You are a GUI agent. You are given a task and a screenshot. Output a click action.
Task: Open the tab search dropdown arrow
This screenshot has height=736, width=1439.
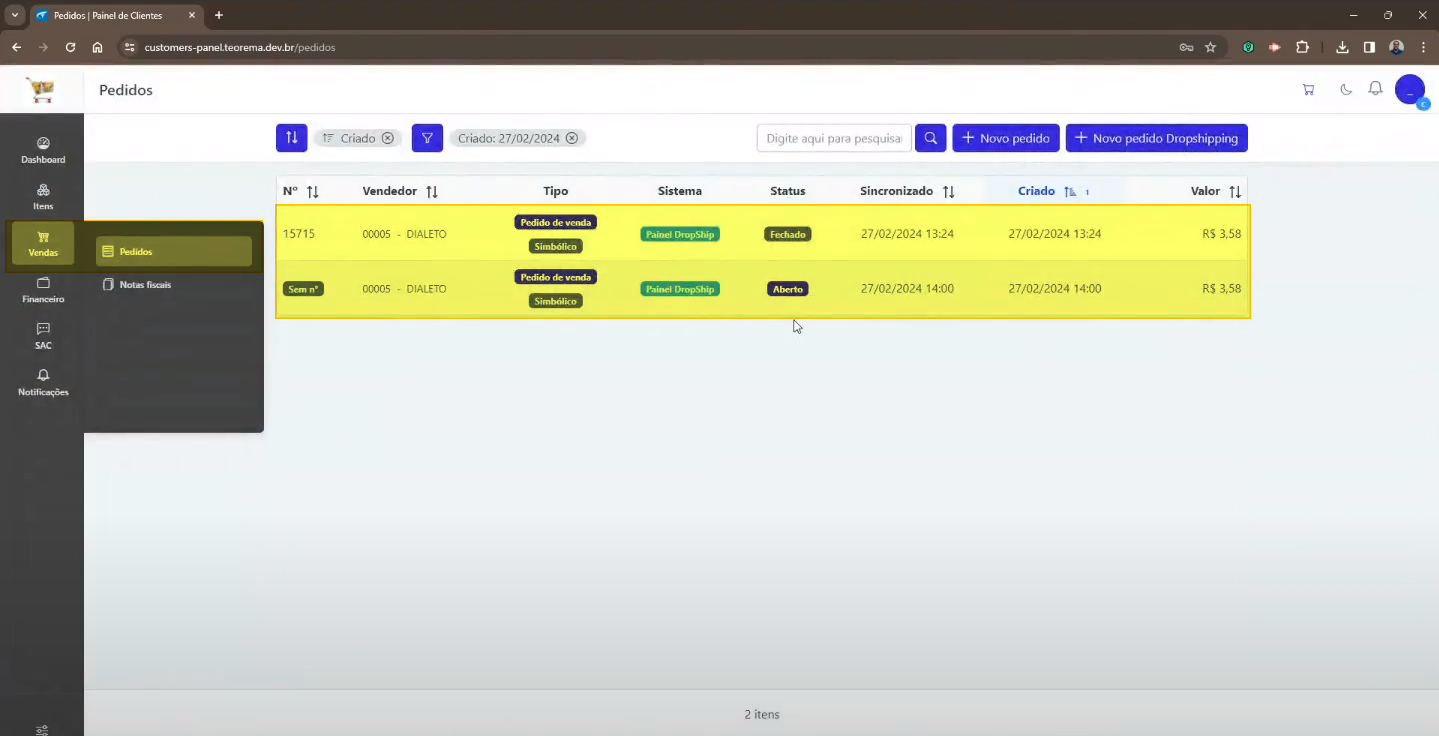coord(15,15)
